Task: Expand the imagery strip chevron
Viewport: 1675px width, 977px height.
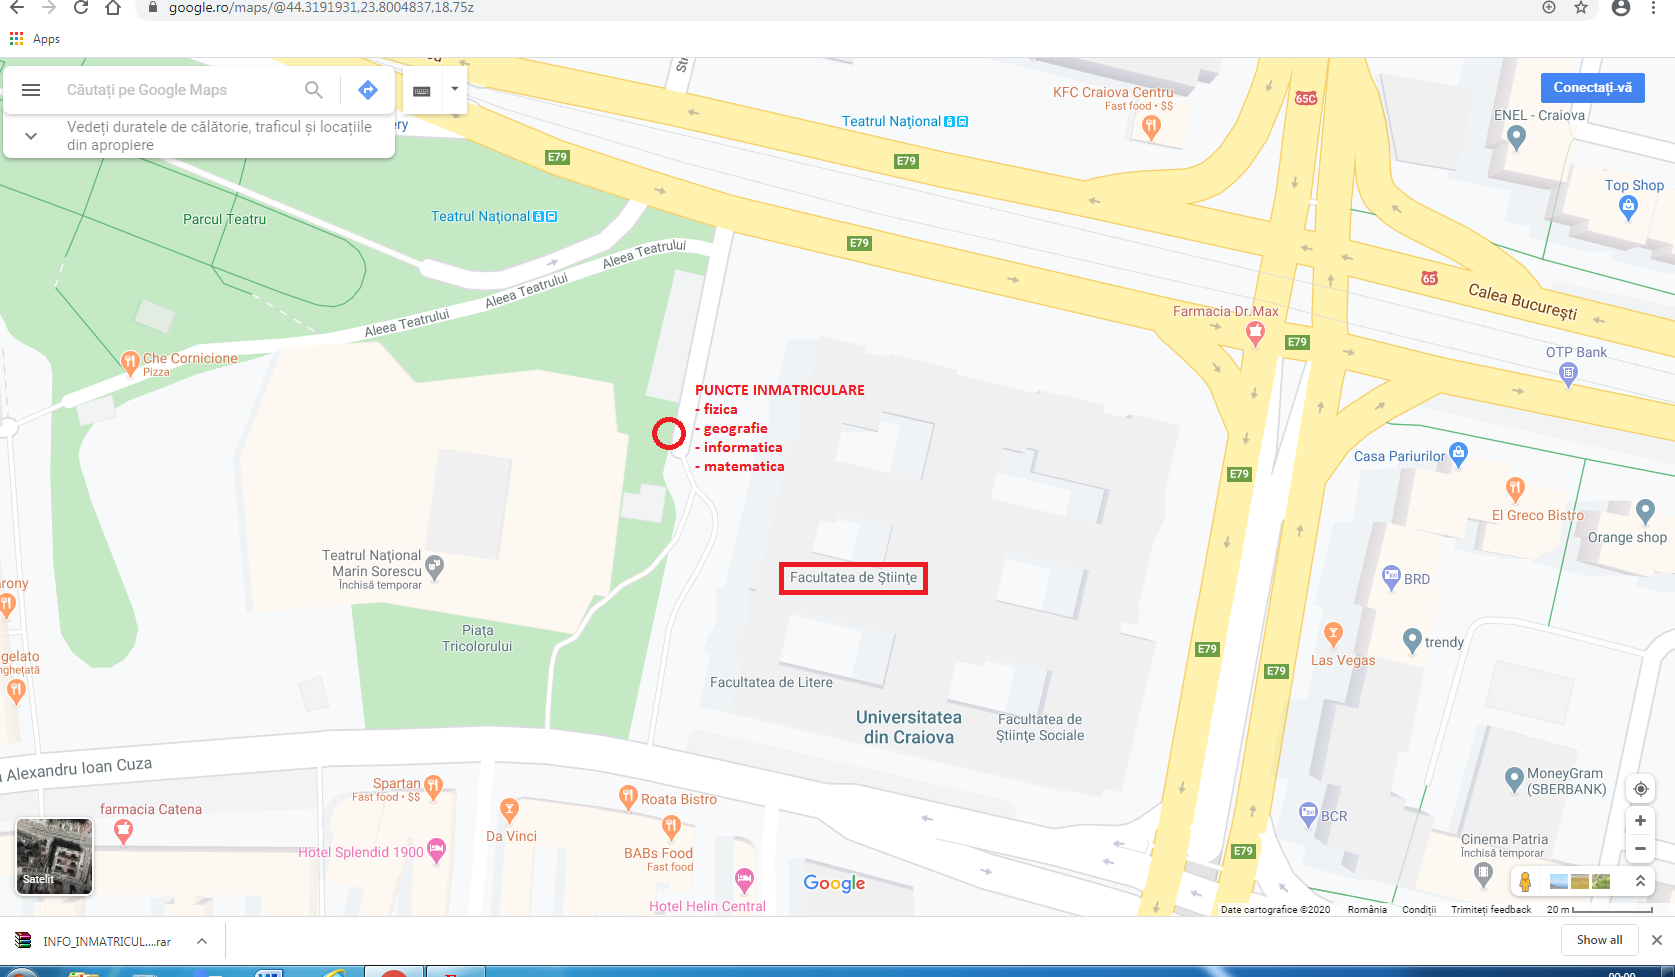Action: point(1640,881)
